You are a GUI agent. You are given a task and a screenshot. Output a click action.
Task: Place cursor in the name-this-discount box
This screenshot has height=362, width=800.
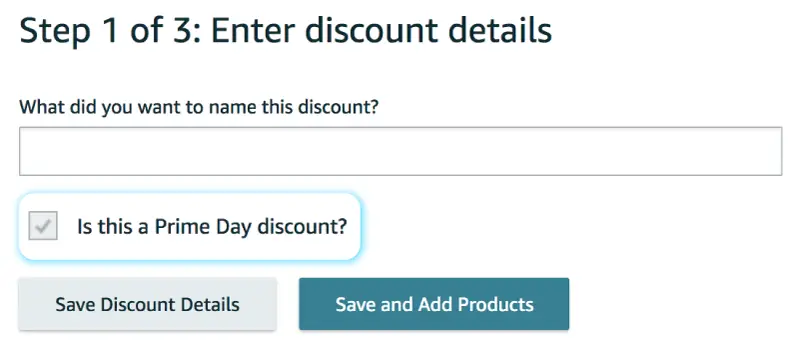[x=401, y=151]
